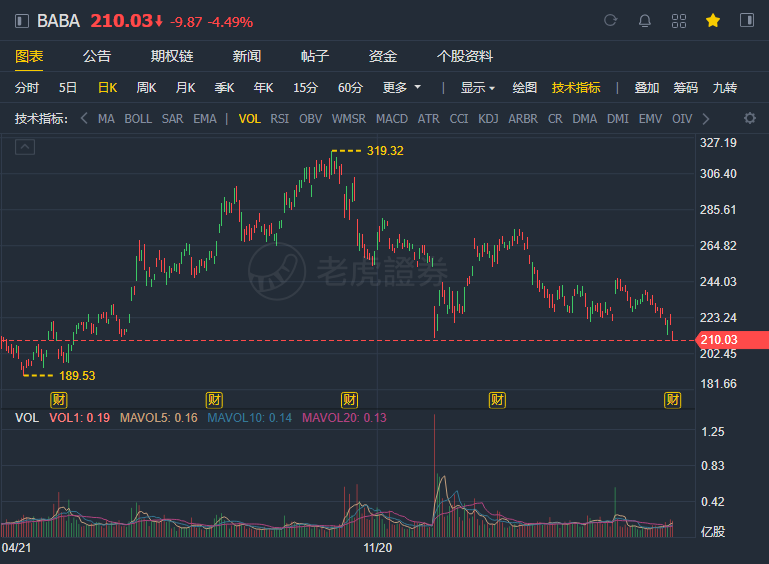
Task: Select the KDJ sub-indicator
Action: [x=488, y=119]
